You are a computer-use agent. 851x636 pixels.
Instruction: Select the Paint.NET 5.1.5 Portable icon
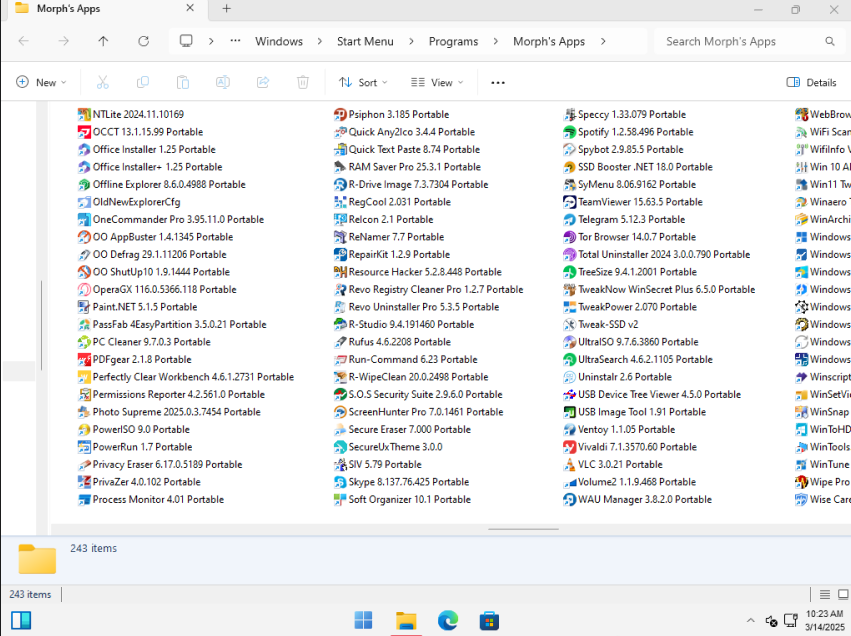pyautogui.click(x=84, y=307)
